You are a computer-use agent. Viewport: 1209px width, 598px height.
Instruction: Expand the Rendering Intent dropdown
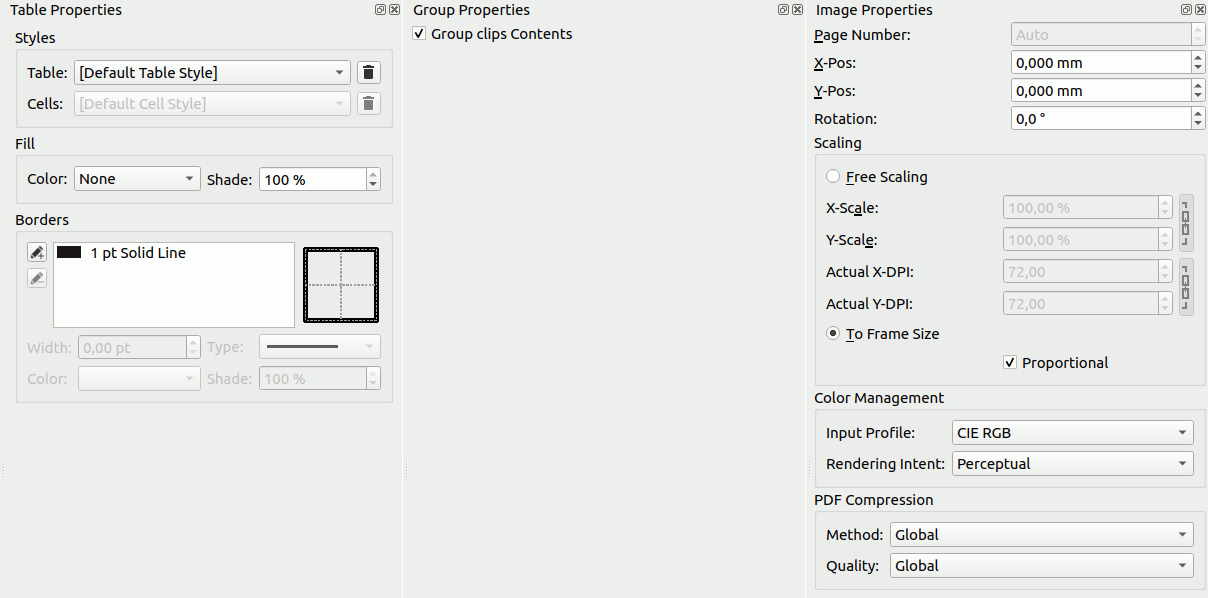click(x=1072, y=464)
